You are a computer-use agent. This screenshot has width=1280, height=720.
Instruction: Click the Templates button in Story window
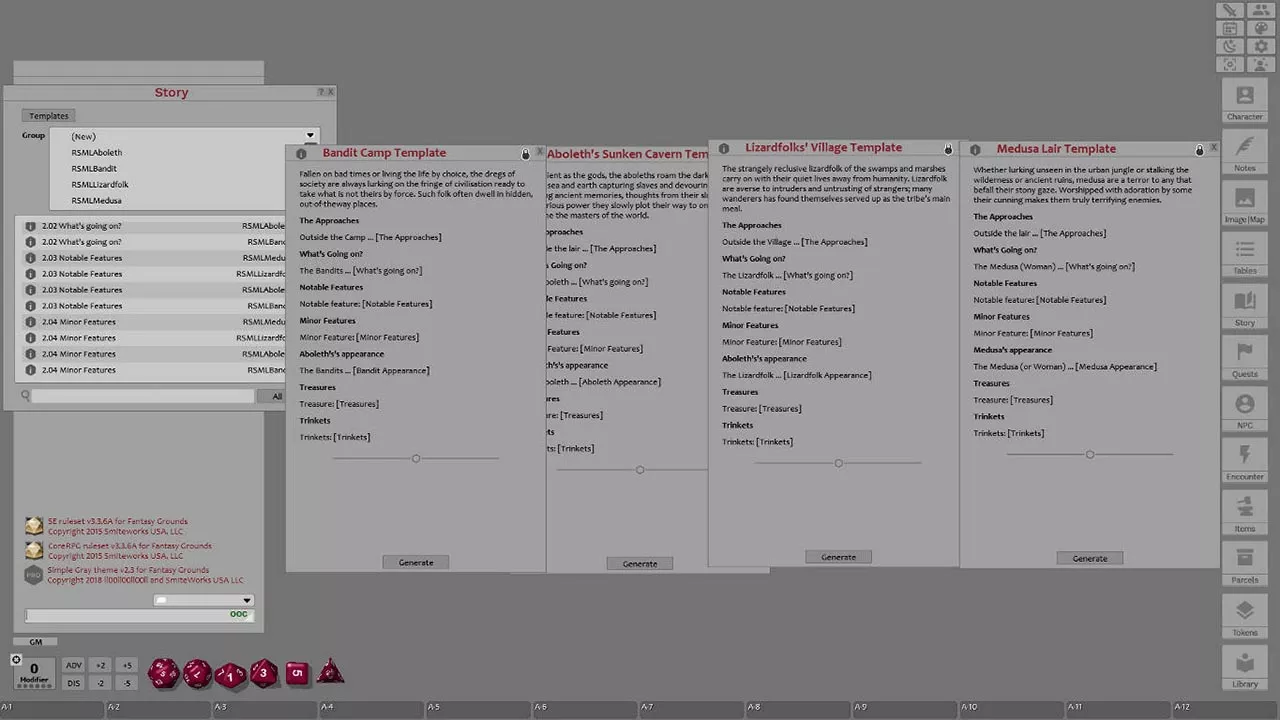tap(48, 116)
